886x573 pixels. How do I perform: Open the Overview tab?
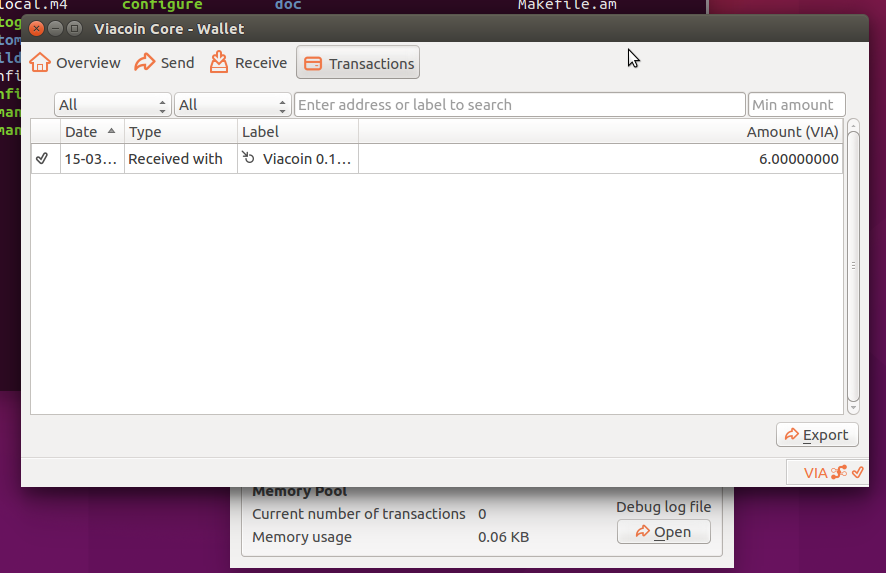click(75, 63)
